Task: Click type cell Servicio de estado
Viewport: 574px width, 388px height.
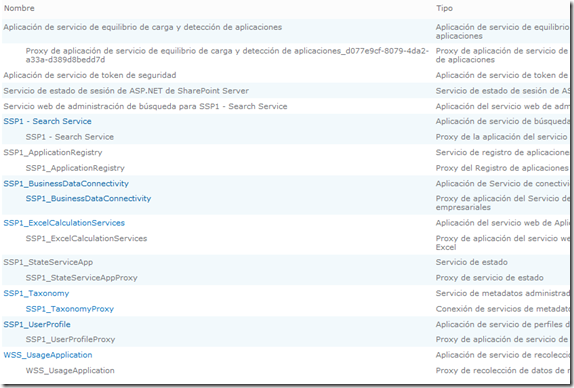Action: pos(472,262)
